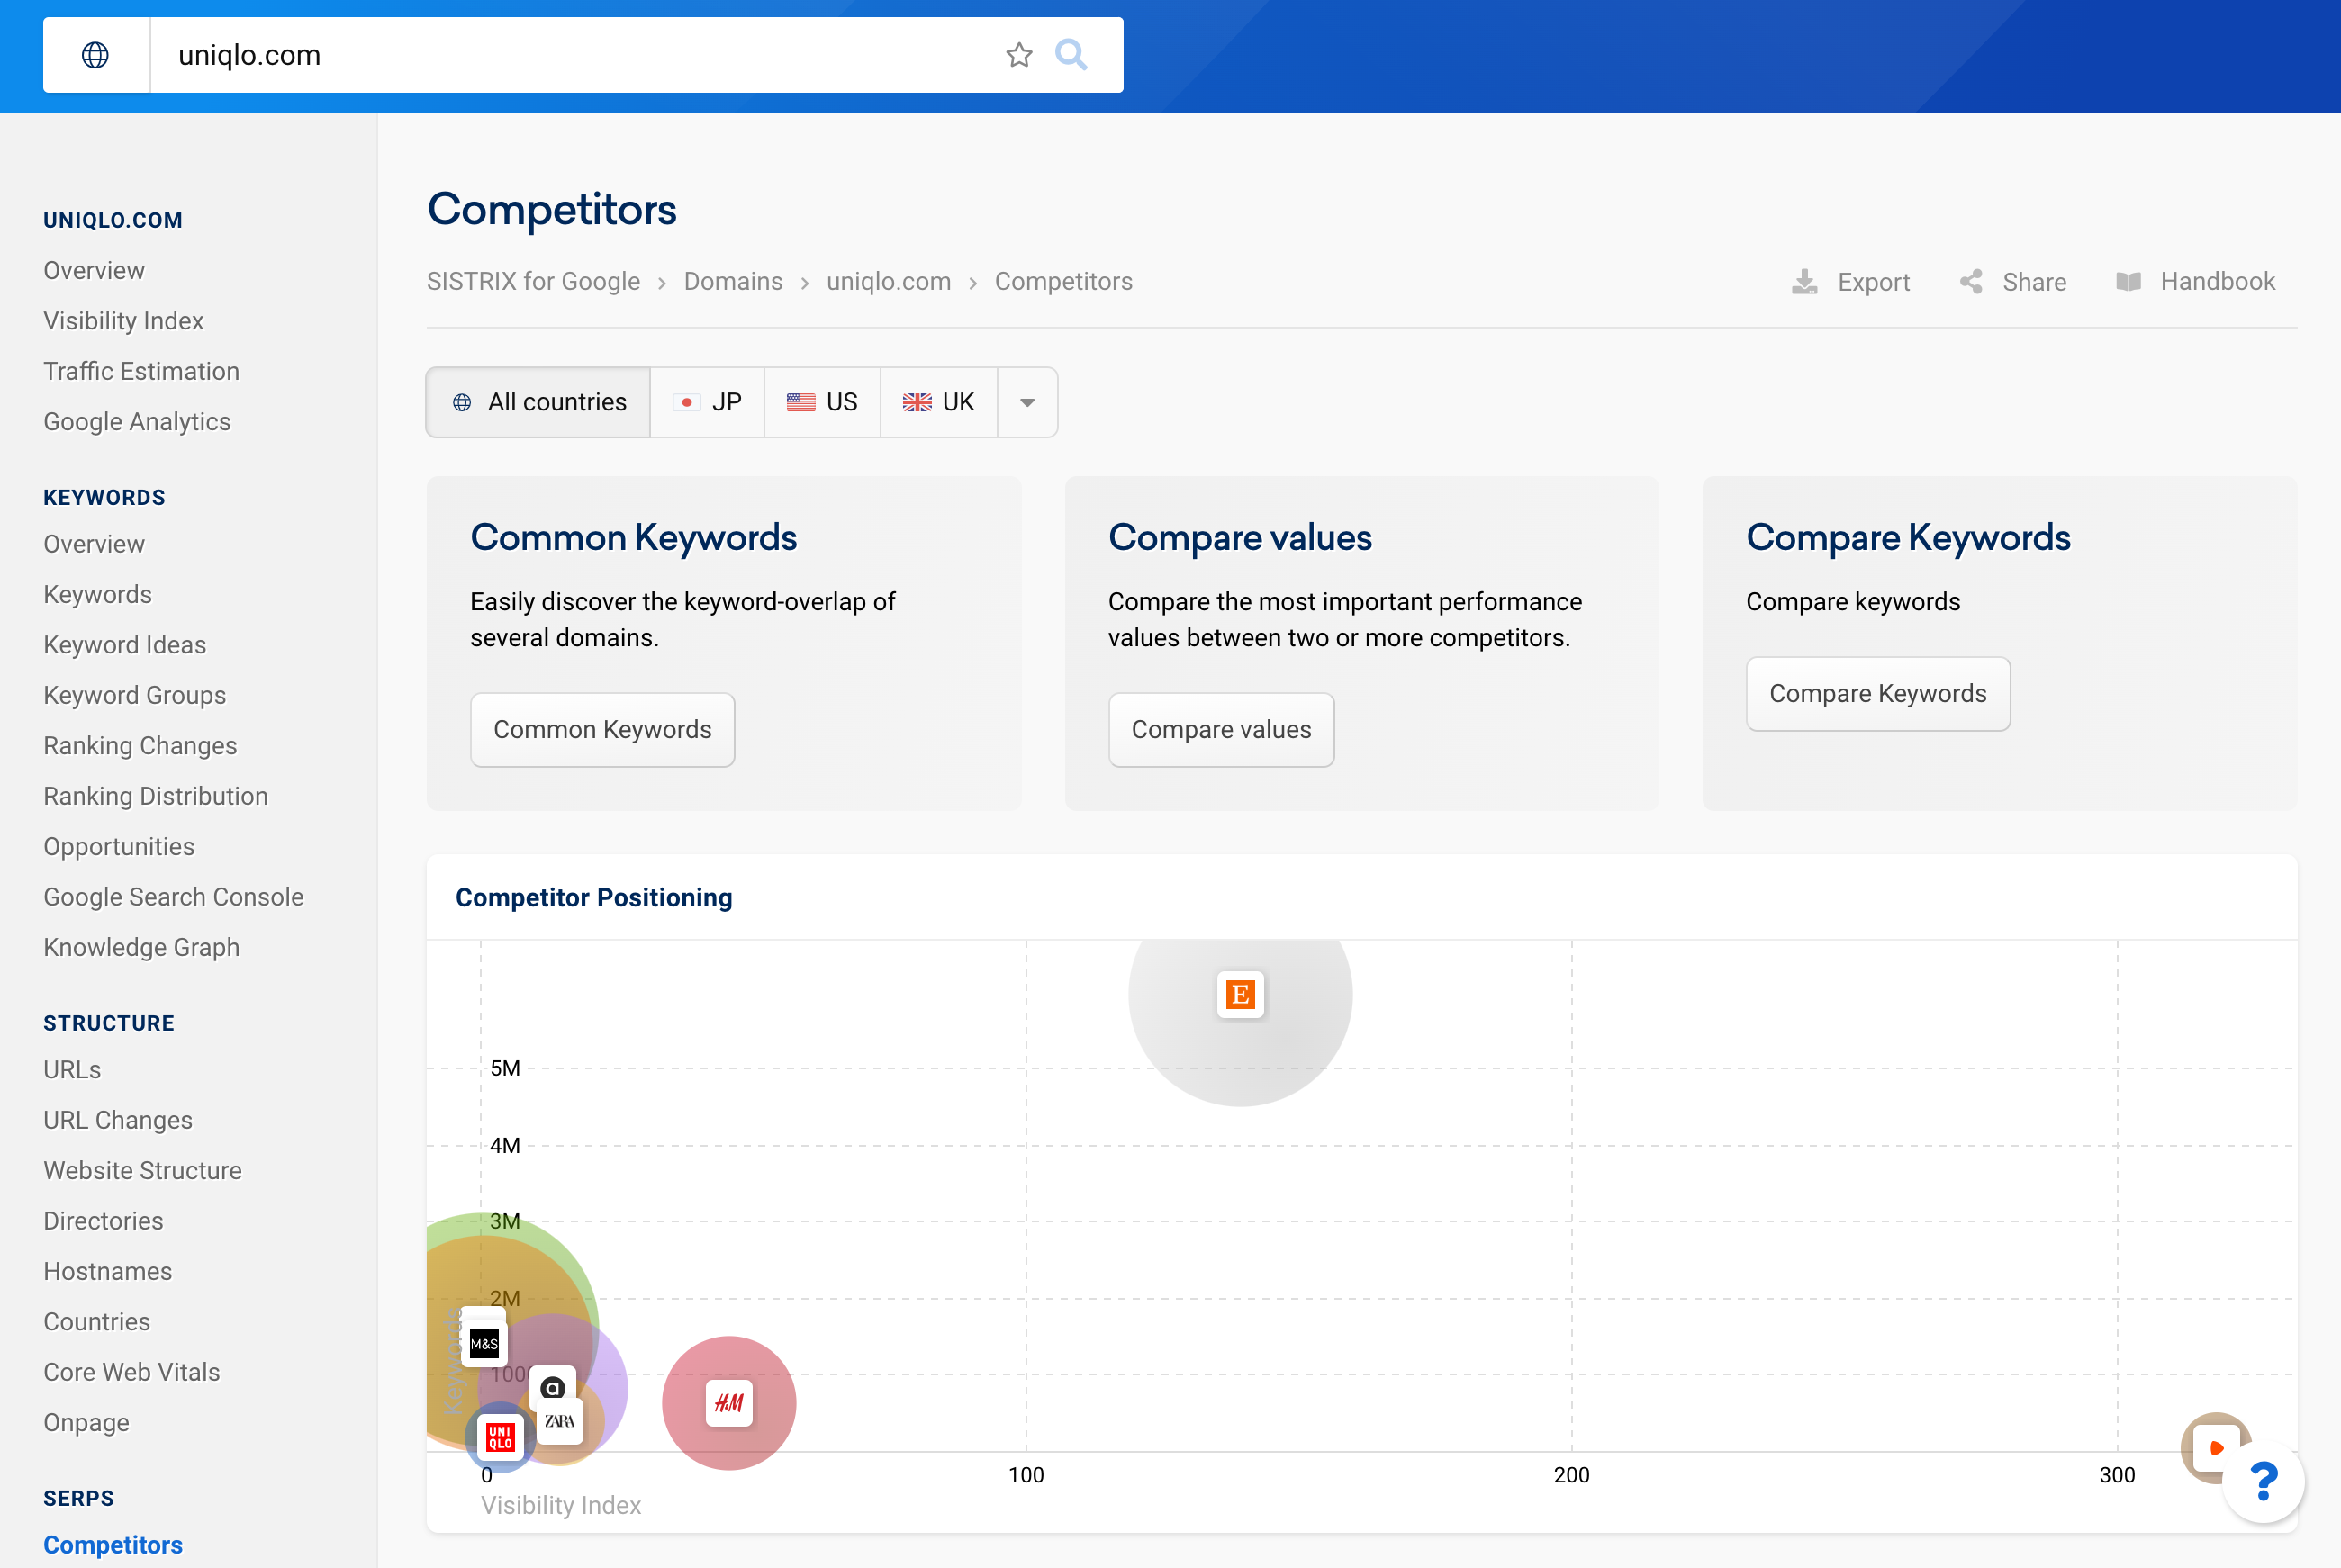This screenshot has width=2341, height=1568.
Task: Open the SISTRIX for Google breadcrumb
Action: pyautogui.click(x=533, y=282)
